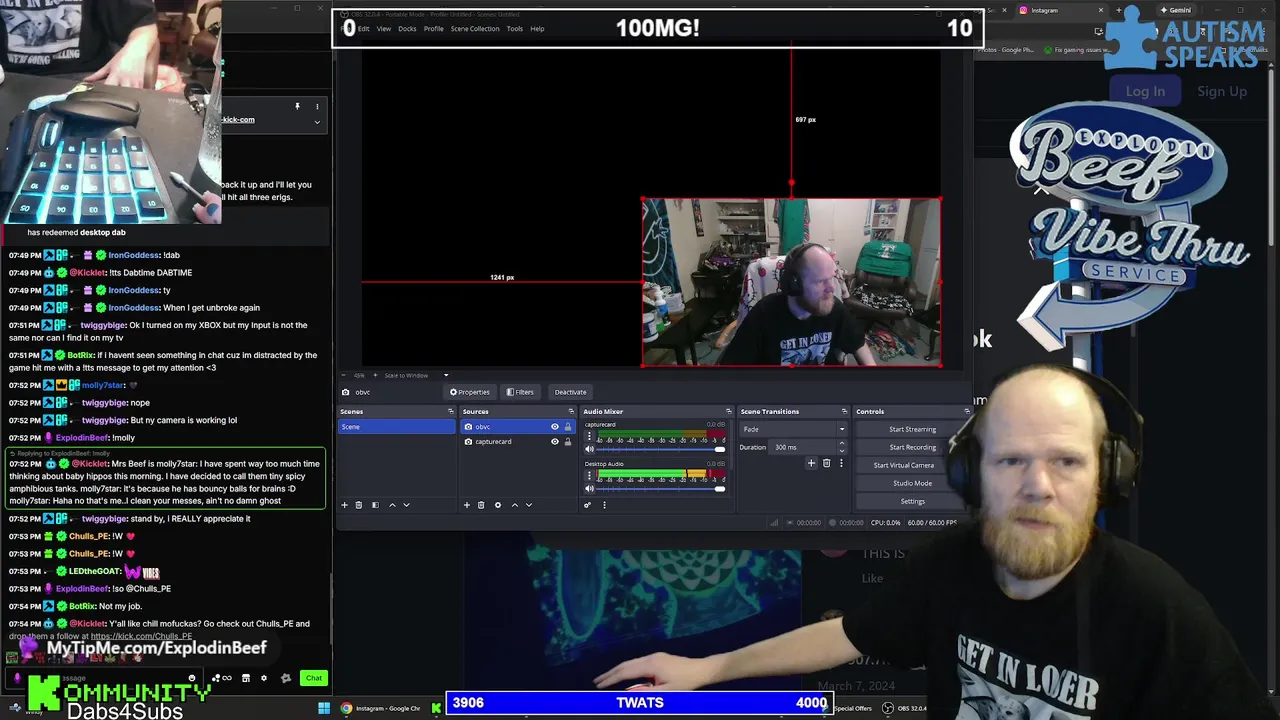Open chat settings gear icon
Image resolution: width=1280 pixels, height=720 pixels.
coord(264,678)
